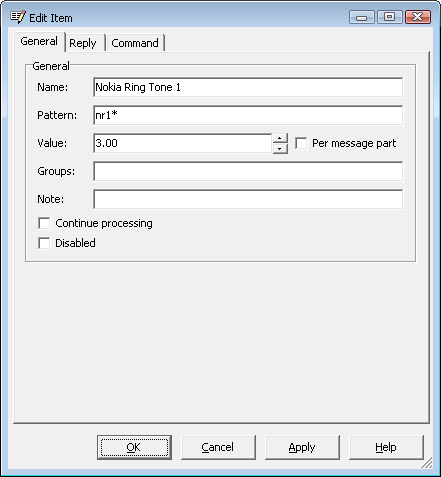Image resolution: width=441 pixels, height=477 pixels.
Task: Check the Continue processing option
Action: [x=44, y=223]
